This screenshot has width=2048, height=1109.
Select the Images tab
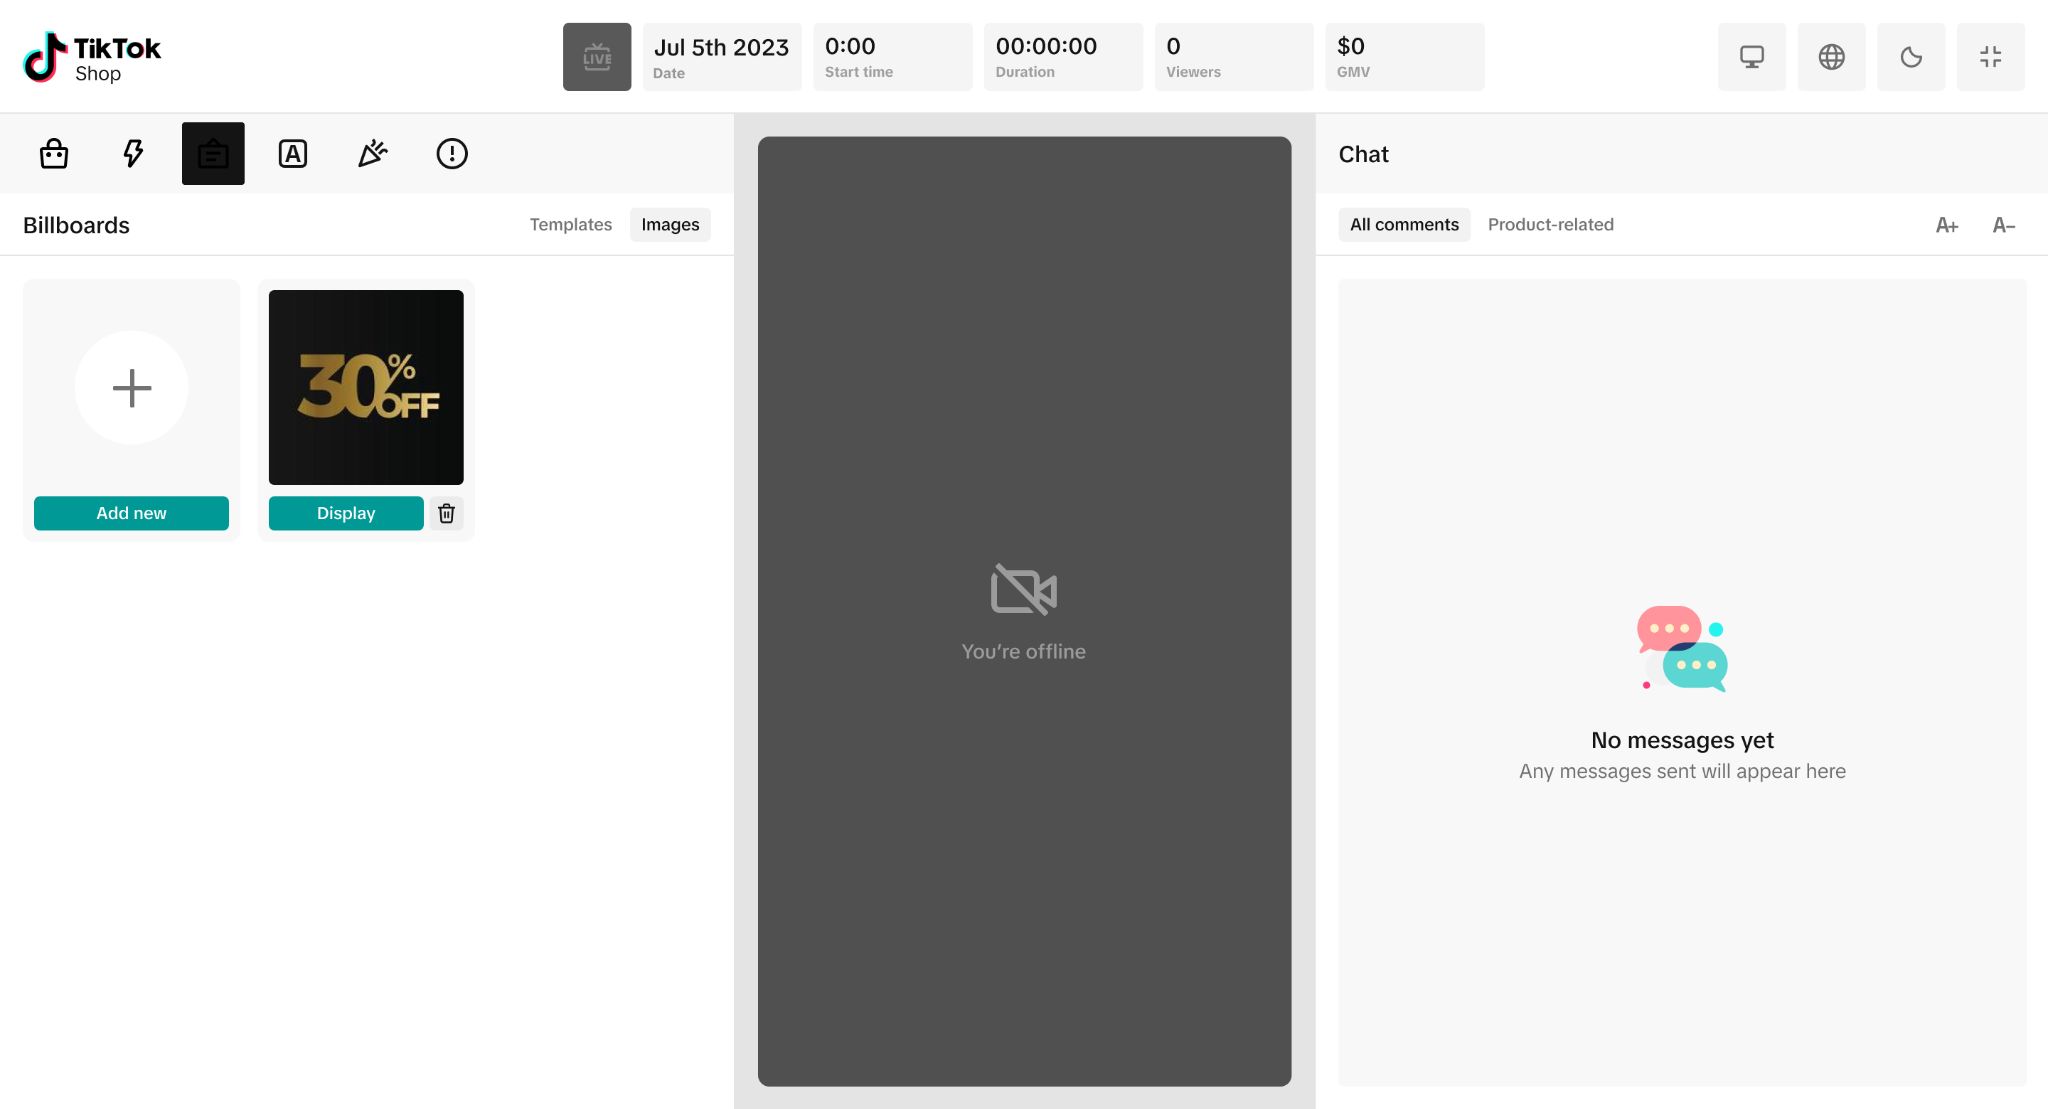click(670, 224)
